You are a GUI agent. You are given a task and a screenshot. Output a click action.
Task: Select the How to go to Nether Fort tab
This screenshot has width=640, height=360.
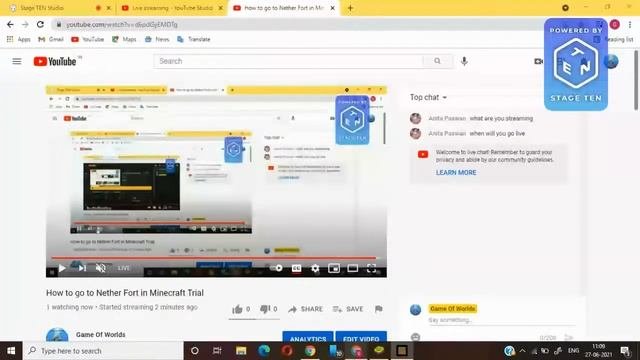[x=284, y=8]
